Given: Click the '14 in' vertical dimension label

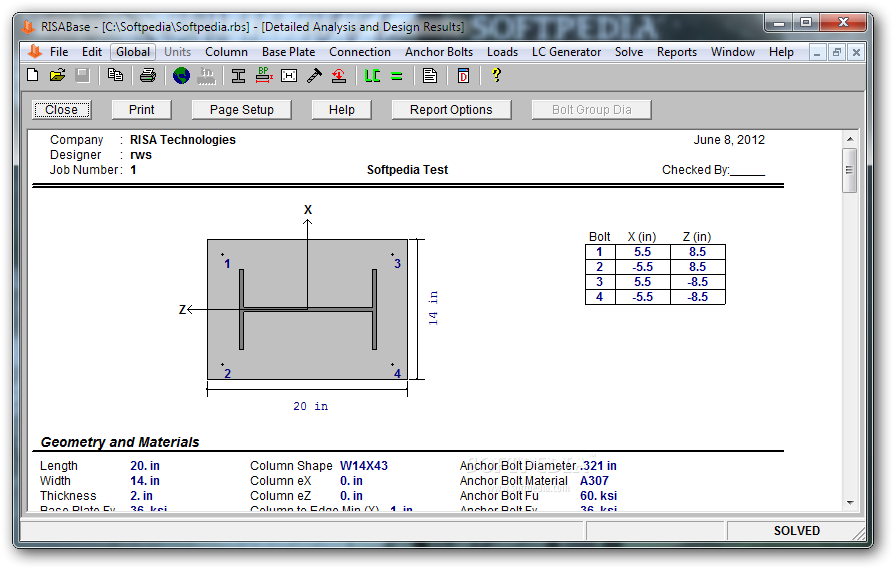Looking at the screenshot, I should tap(433, 308).
